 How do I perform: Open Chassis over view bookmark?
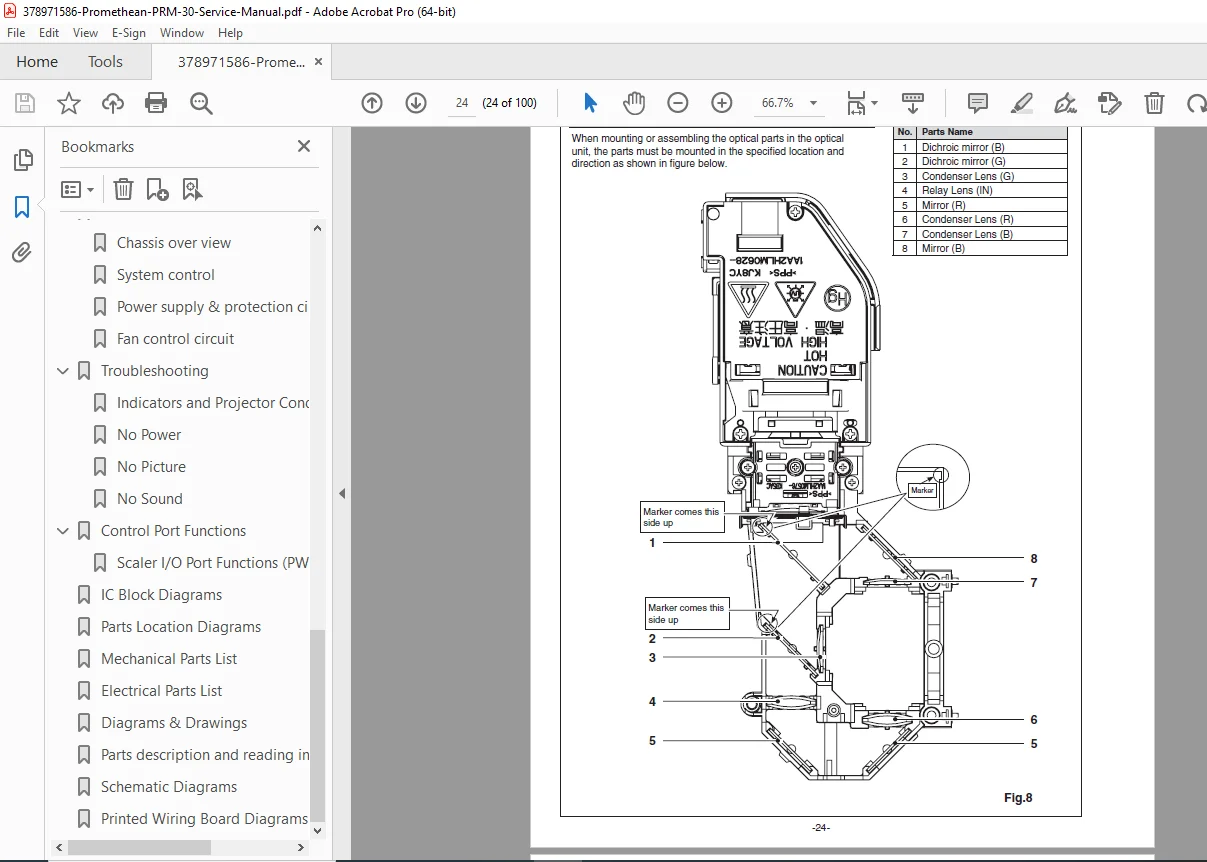pyautogui.click(x=174, y=243)
